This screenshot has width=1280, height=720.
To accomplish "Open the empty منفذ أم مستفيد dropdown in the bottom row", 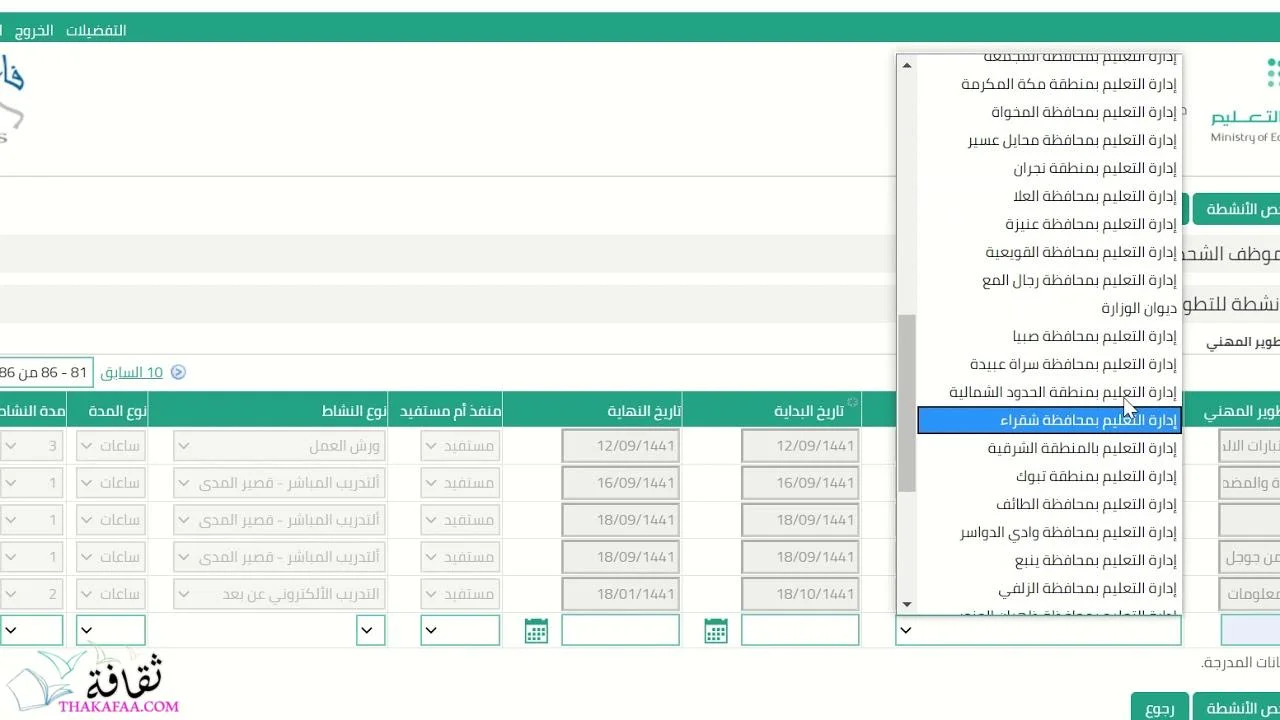I will coord(460,630).
